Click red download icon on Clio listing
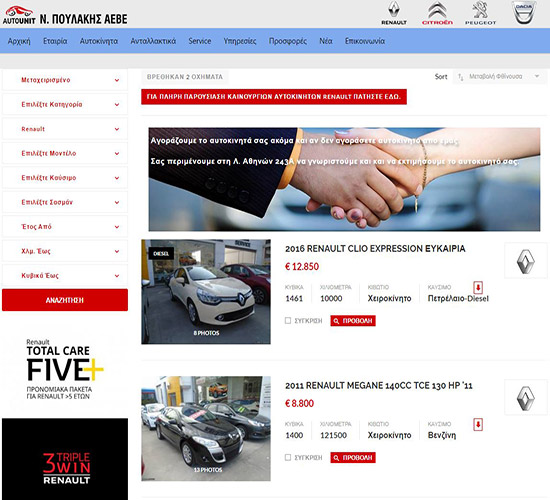 (x=478, y=287)
